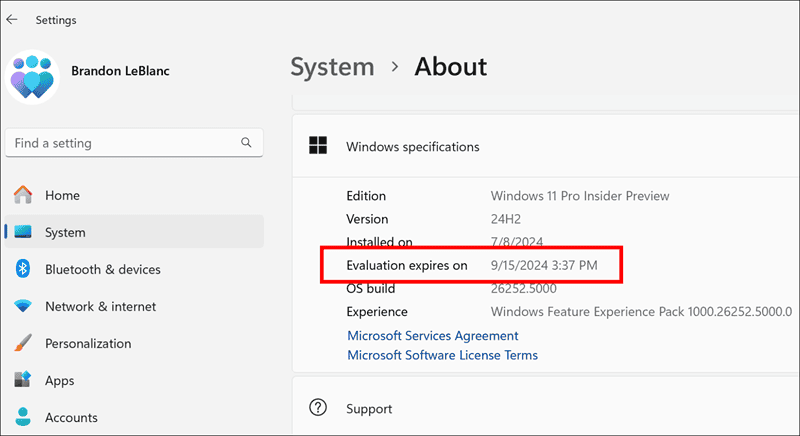
Task: Open the Apps settings category
Action: click(134, 380)
